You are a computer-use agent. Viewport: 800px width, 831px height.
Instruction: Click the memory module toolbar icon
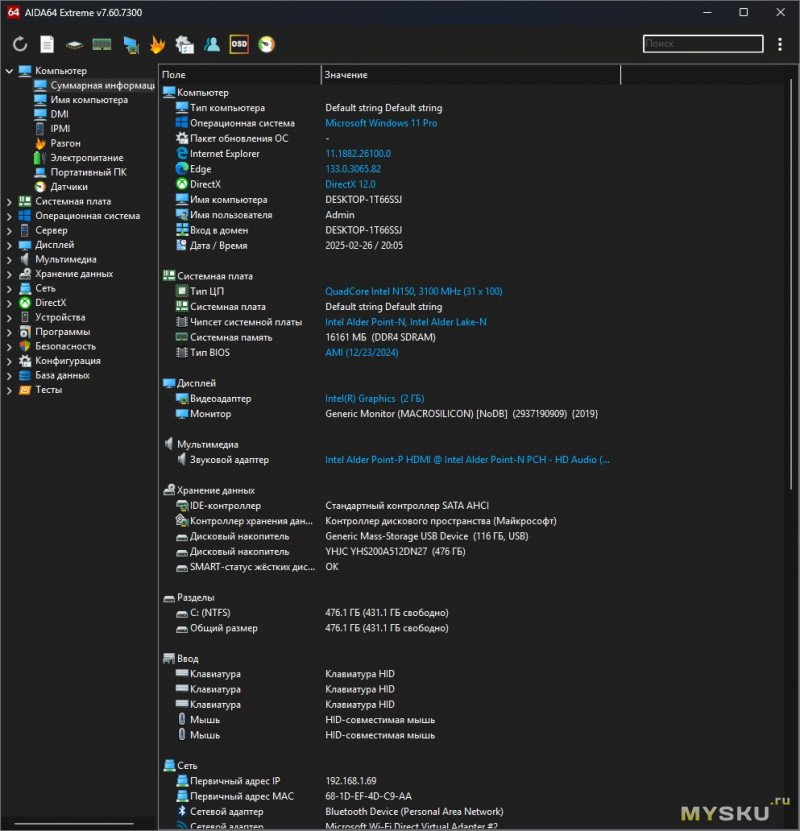[102, 45]
